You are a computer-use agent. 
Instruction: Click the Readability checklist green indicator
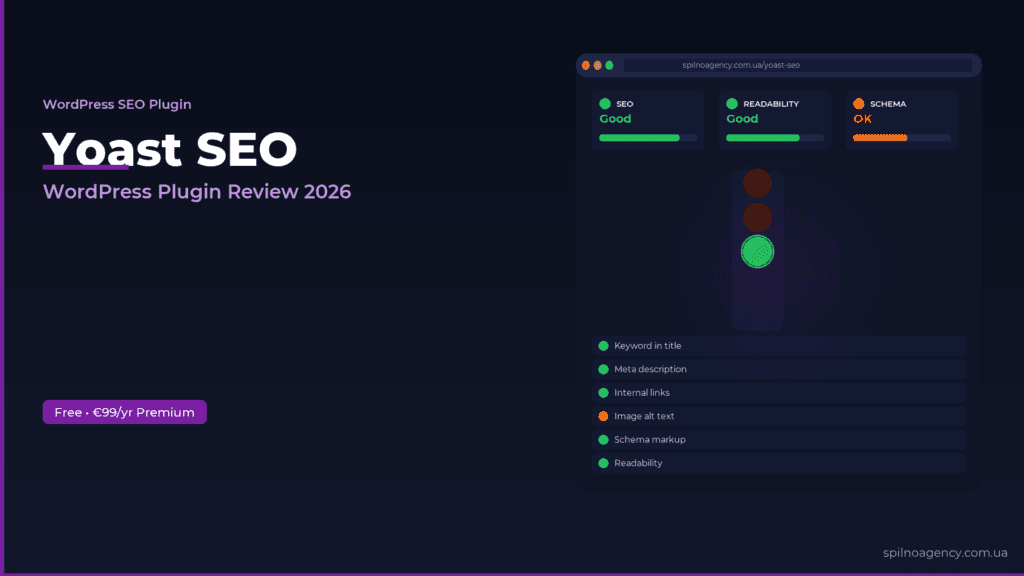pos(603,463)
